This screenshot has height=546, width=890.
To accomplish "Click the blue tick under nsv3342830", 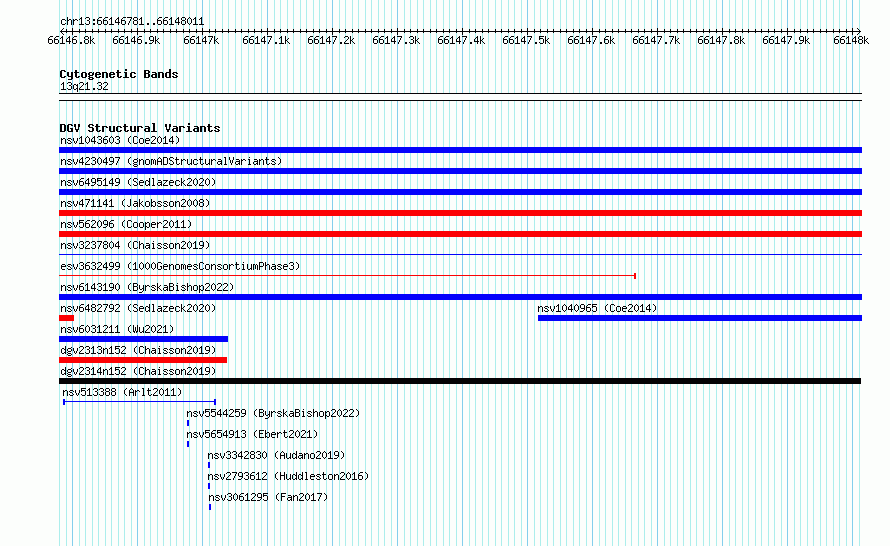I will tap(209, 465).
